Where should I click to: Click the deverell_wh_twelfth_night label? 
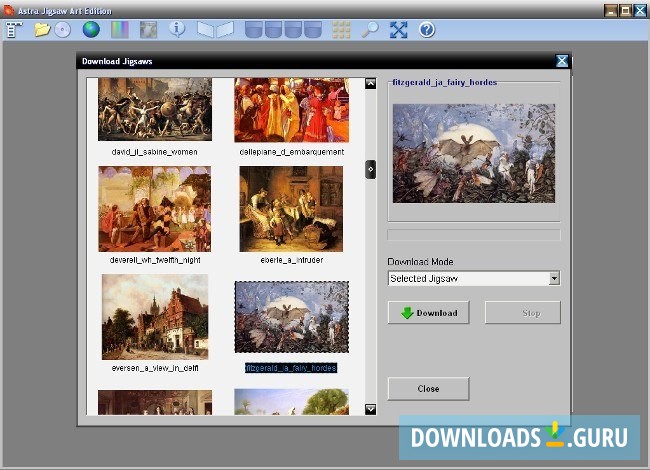155,260
